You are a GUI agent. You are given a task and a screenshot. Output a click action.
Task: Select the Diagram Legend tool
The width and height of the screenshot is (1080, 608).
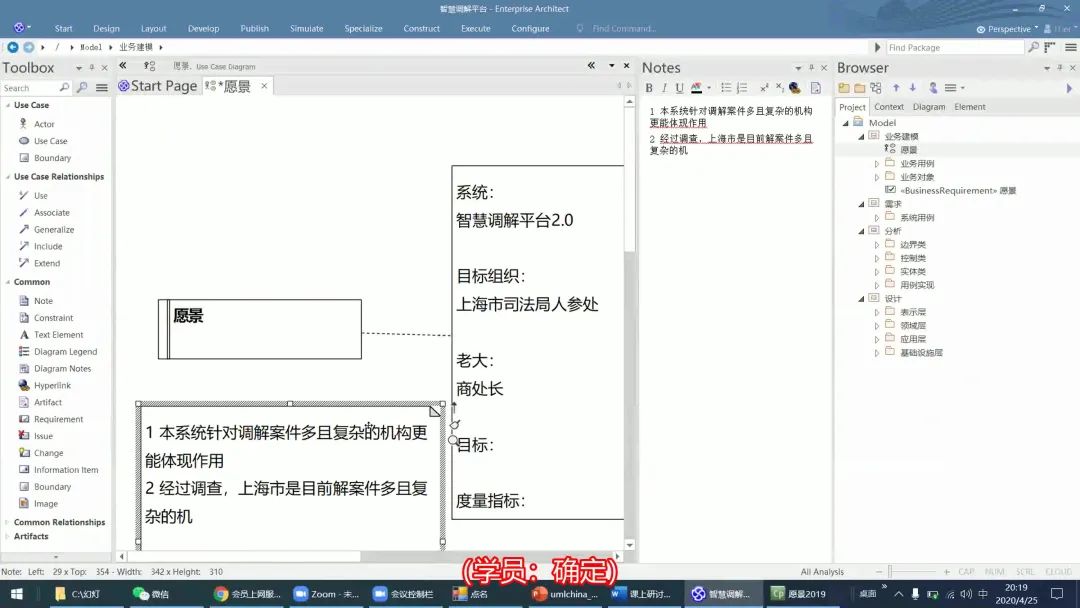[x=65, y=352]
